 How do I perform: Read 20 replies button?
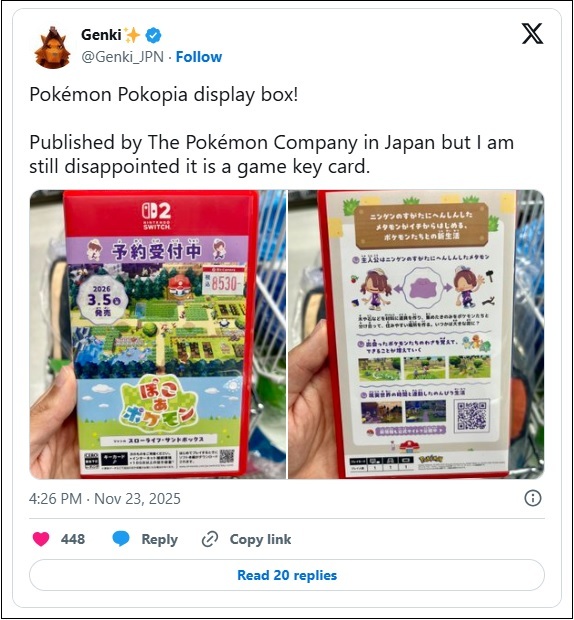[x=287, y=575]
